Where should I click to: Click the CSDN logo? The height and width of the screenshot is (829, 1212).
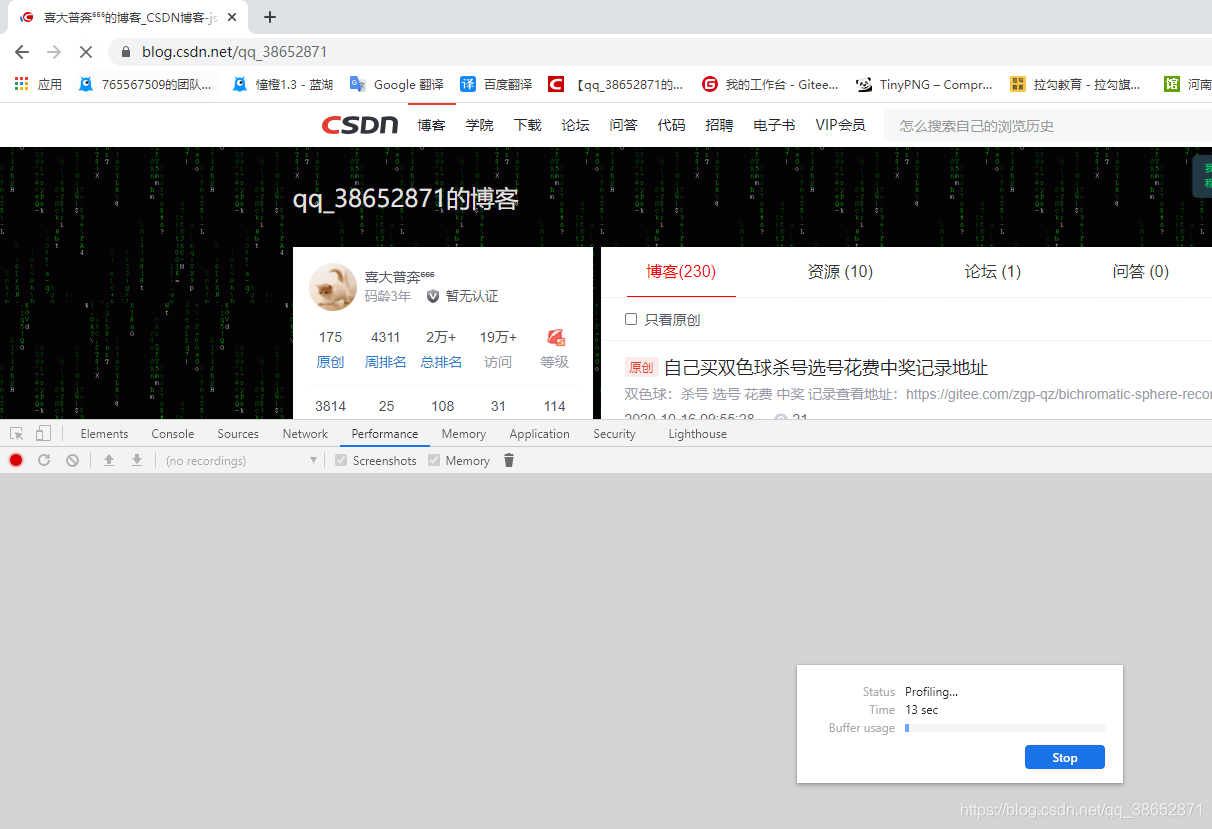point(360,125)
